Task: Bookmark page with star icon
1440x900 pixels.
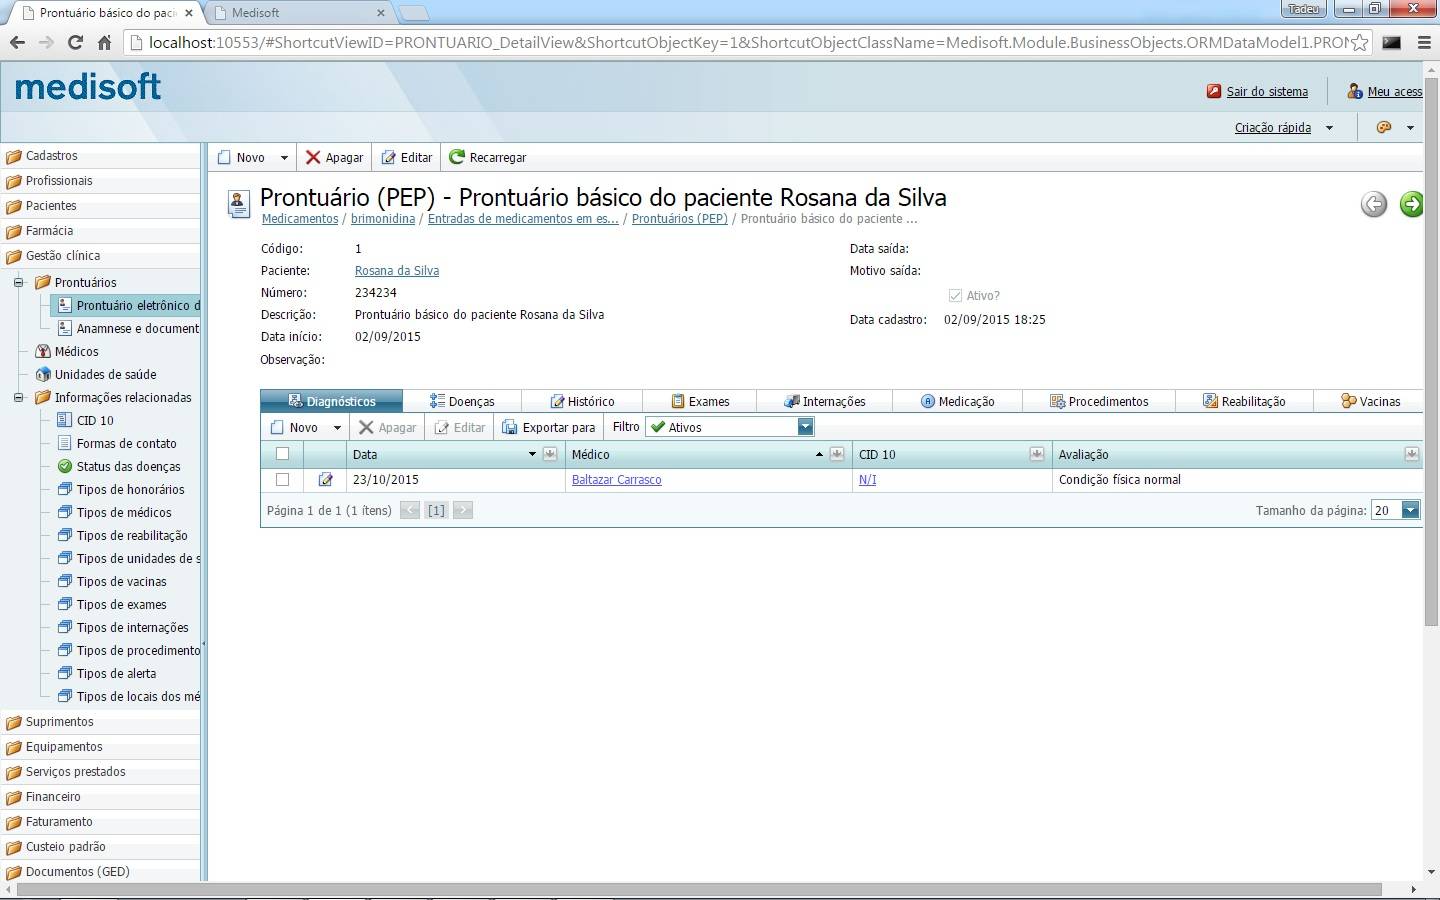Action: [x=1359, y=43]
